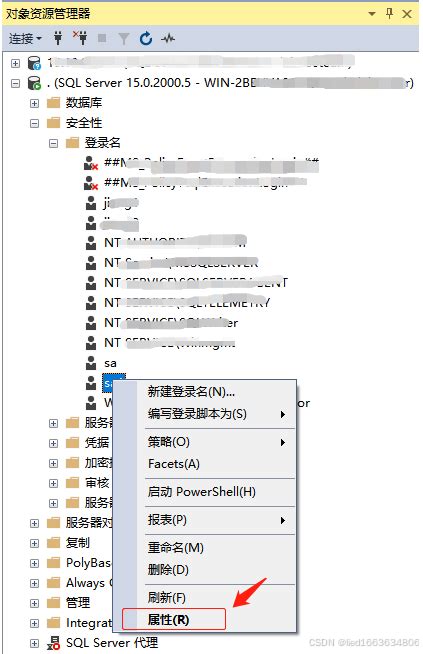
Task: Select the sa login in the tree
Action: (110, 363)
